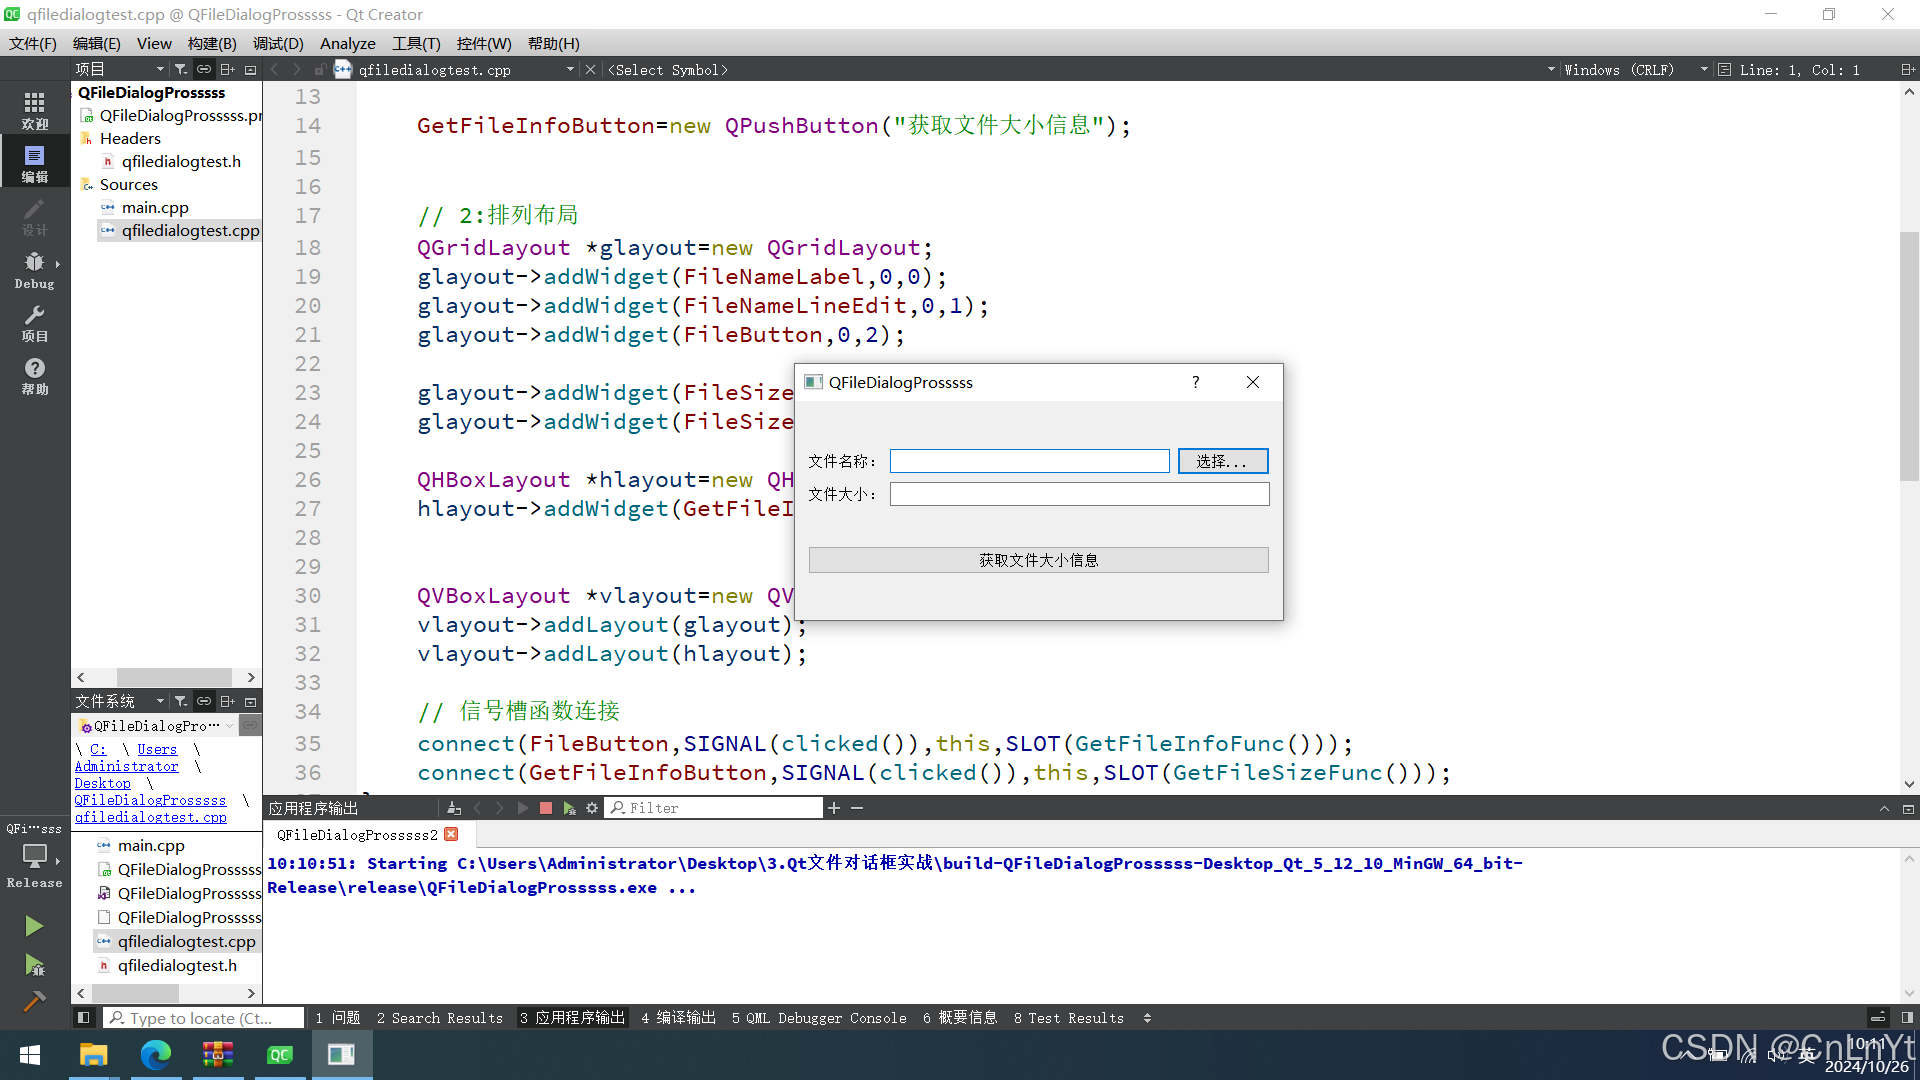Click the Type to locate search field
Viewport: 1920px width, 1080px height.
click(x=204, y=1017)
